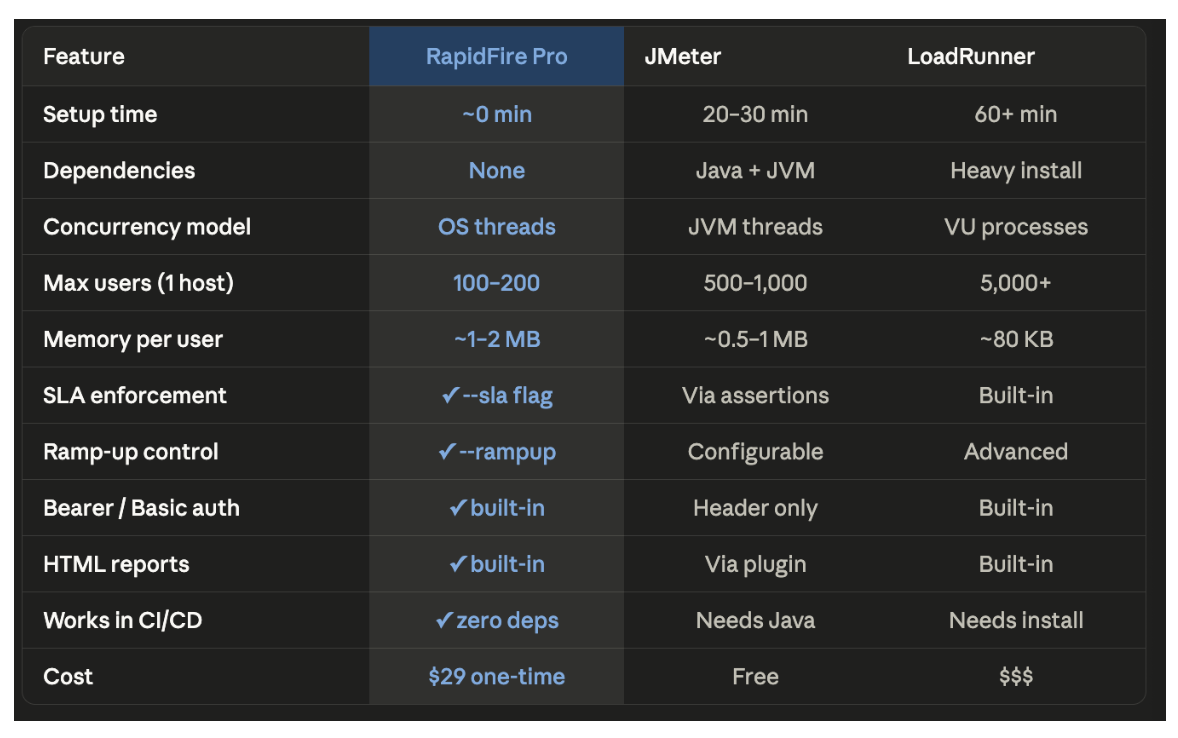The image size is (1178, 738).
Task: Click the Header only cell
Action: 755,508
